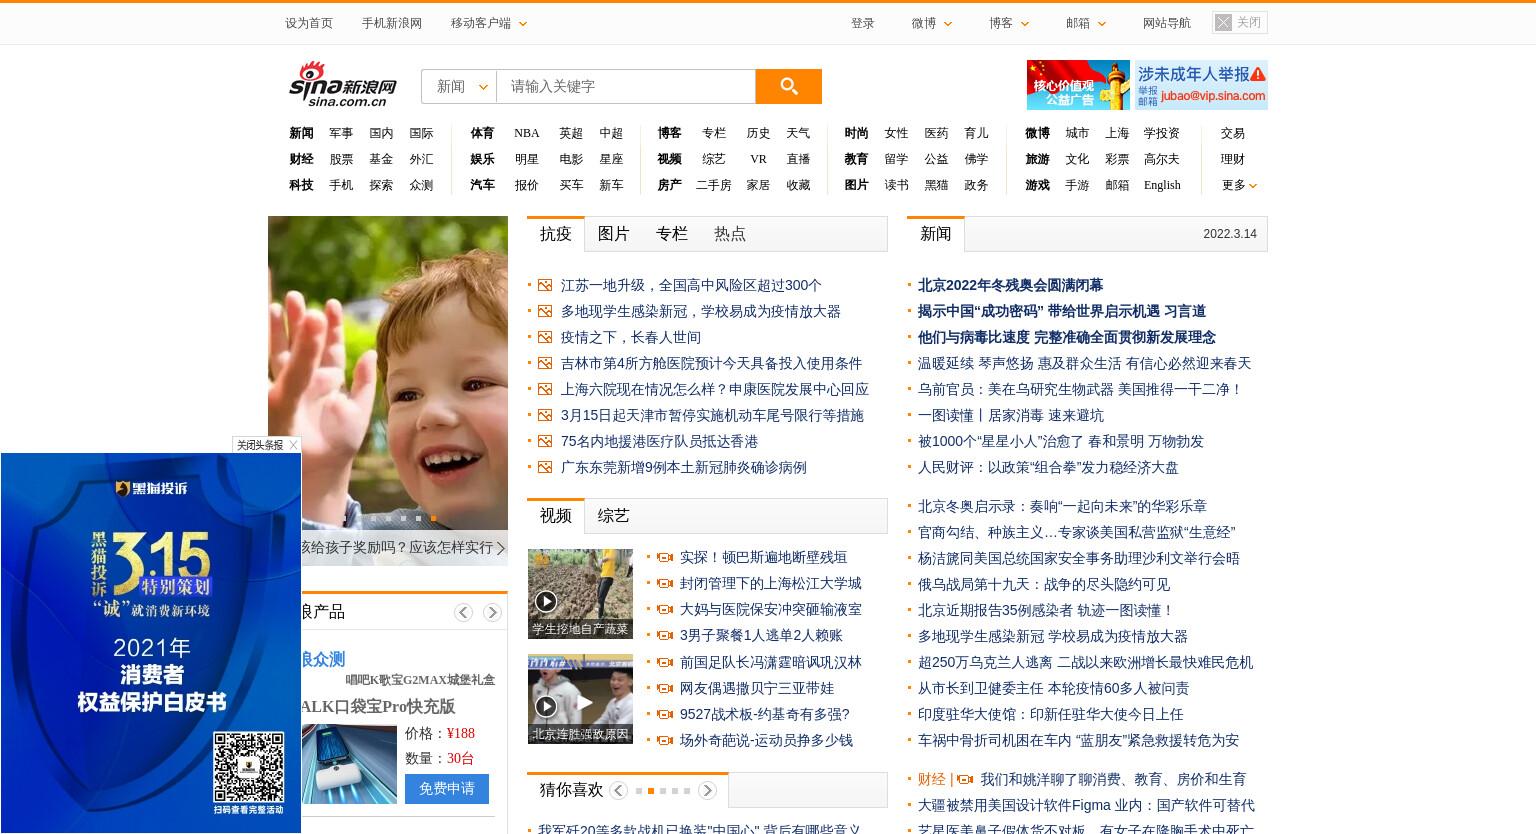Close the 黑猫投诉 floating ad via 关闭头条报
The width and height of the screenshot is (1536, 834).
coord(267,445)
